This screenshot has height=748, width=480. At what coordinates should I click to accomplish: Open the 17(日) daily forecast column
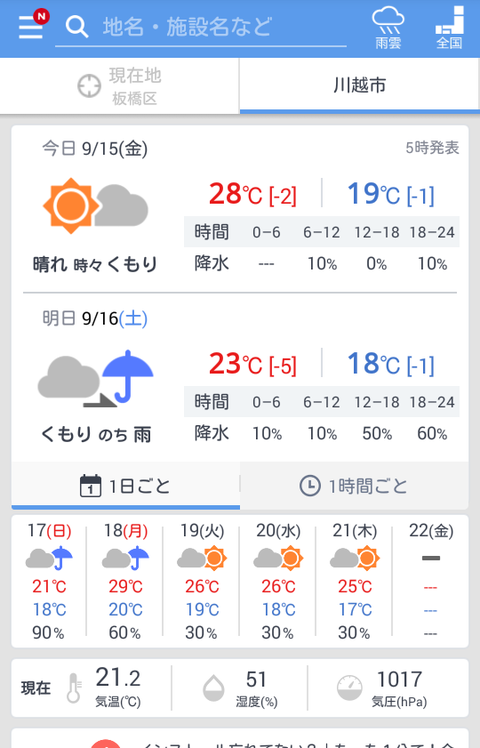tap(49, 581)
